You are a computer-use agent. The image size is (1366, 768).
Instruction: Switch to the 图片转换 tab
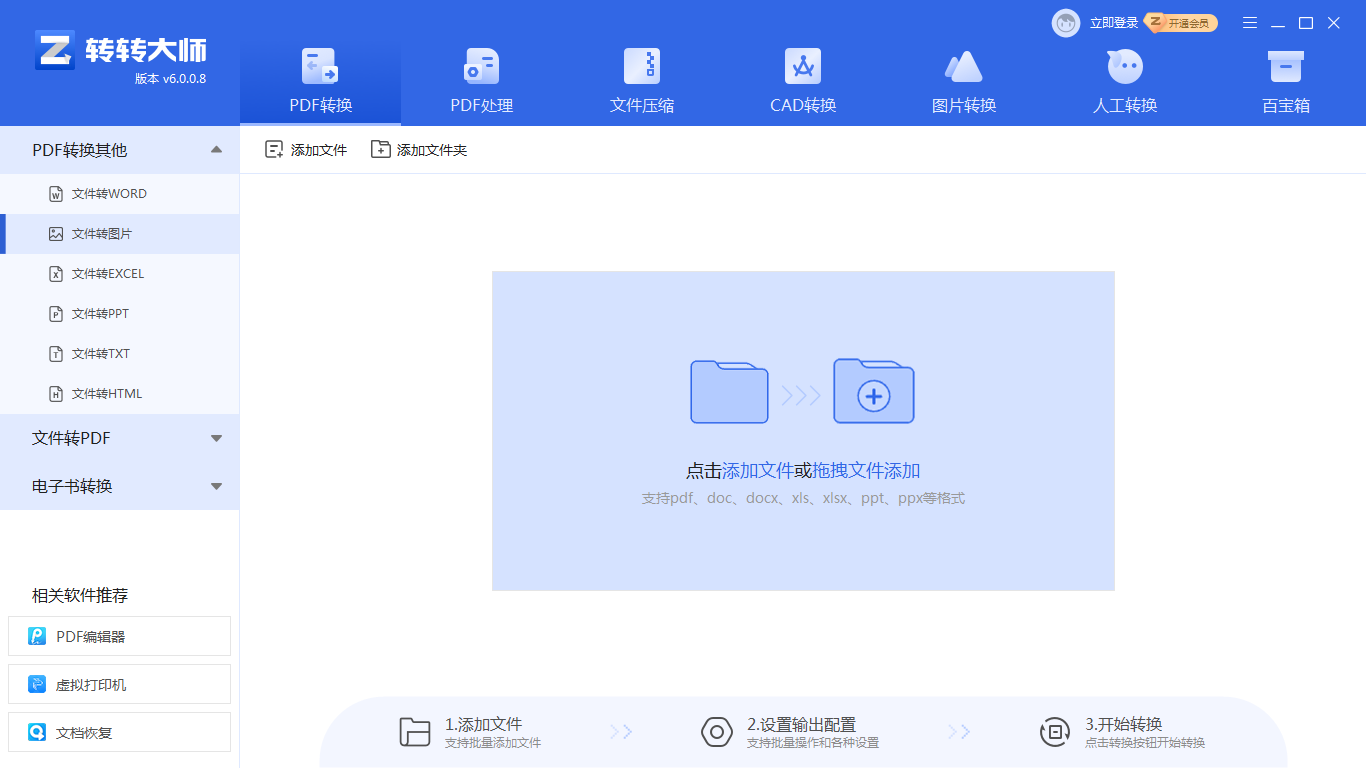click(x=964, y=82)
